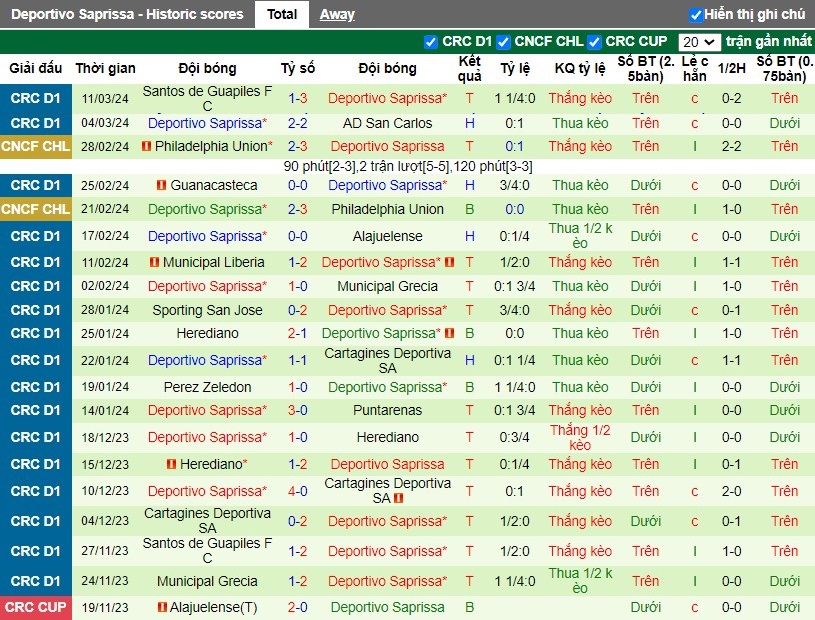
Task: Click red card icon beside Guanacasteca
Action: [161, 184]
